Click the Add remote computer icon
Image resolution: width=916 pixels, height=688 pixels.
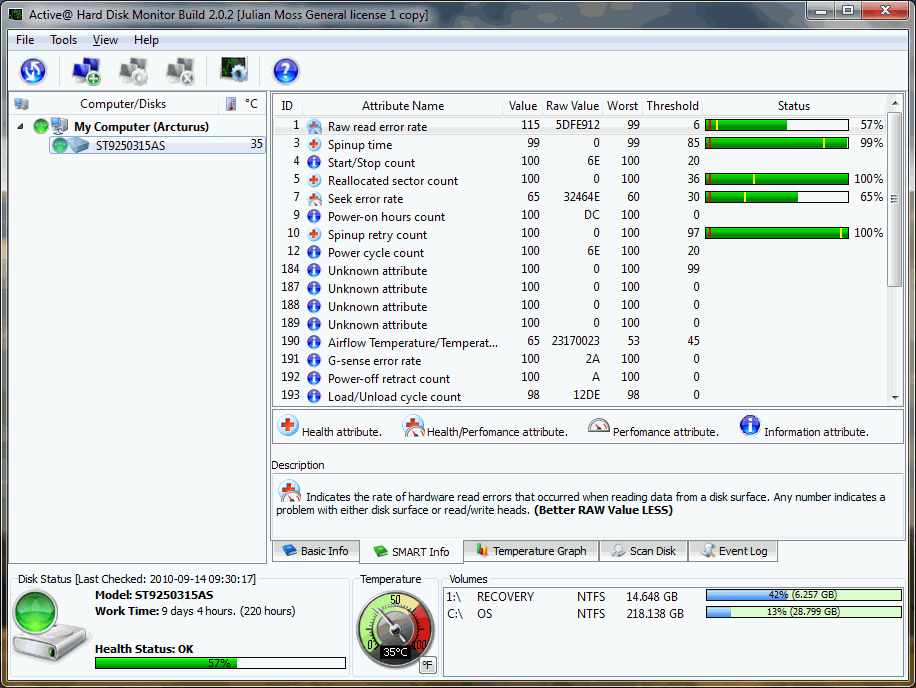tap(86, 71)
